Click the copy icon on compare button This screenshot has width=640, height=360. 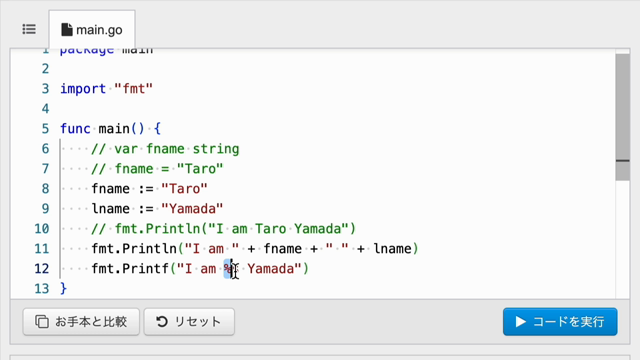tap(42, 322)
